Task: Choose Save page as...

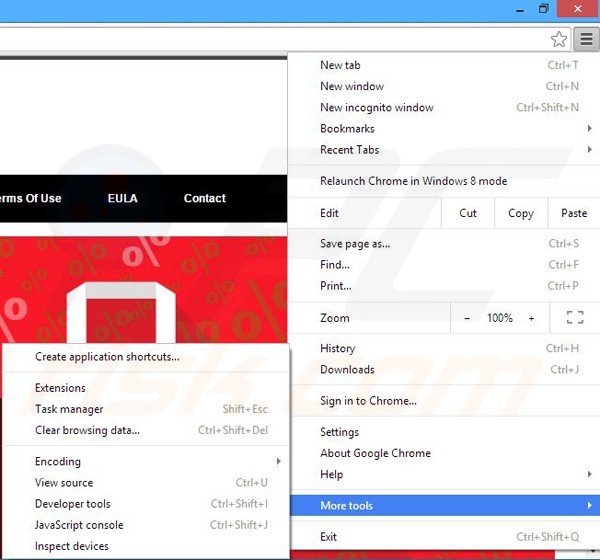Action: (x=445, y=243)
